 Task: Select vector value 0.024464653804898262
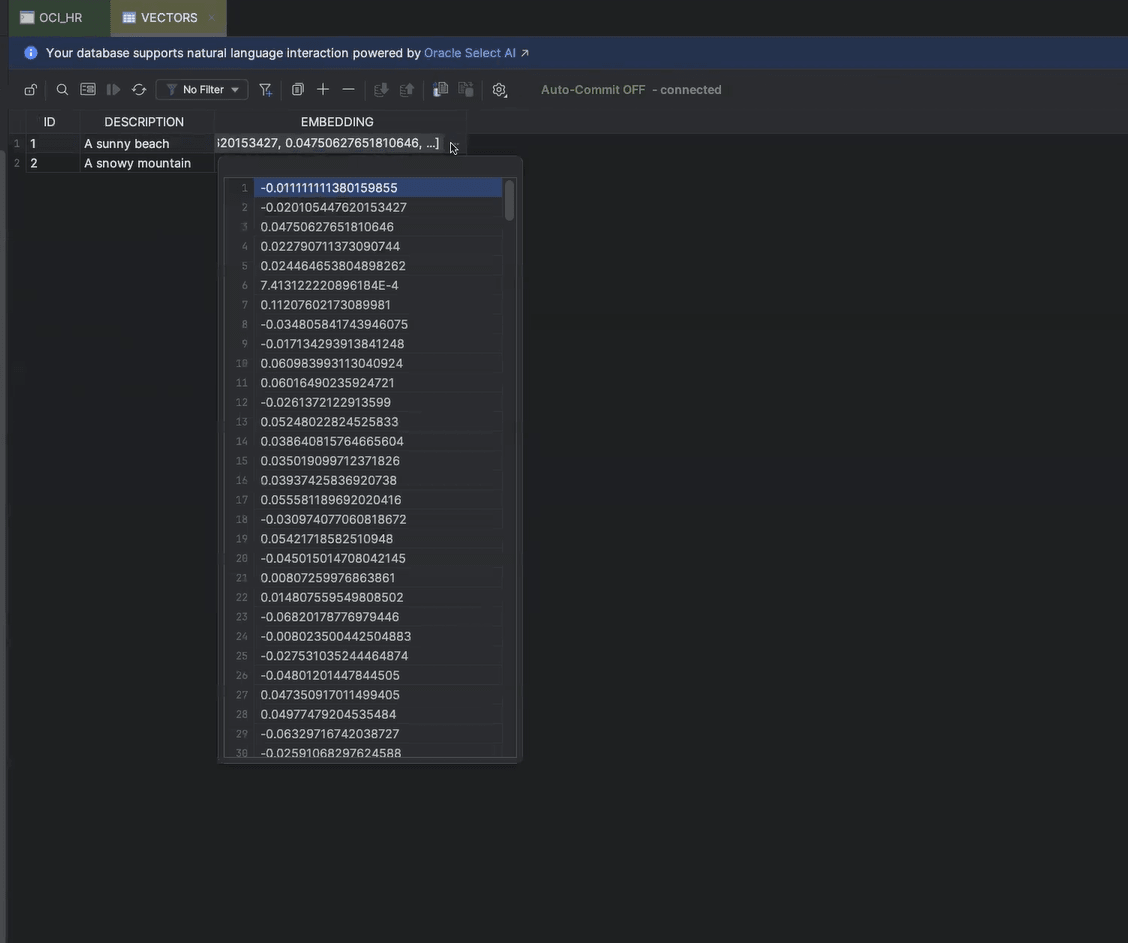coord(377,265)
